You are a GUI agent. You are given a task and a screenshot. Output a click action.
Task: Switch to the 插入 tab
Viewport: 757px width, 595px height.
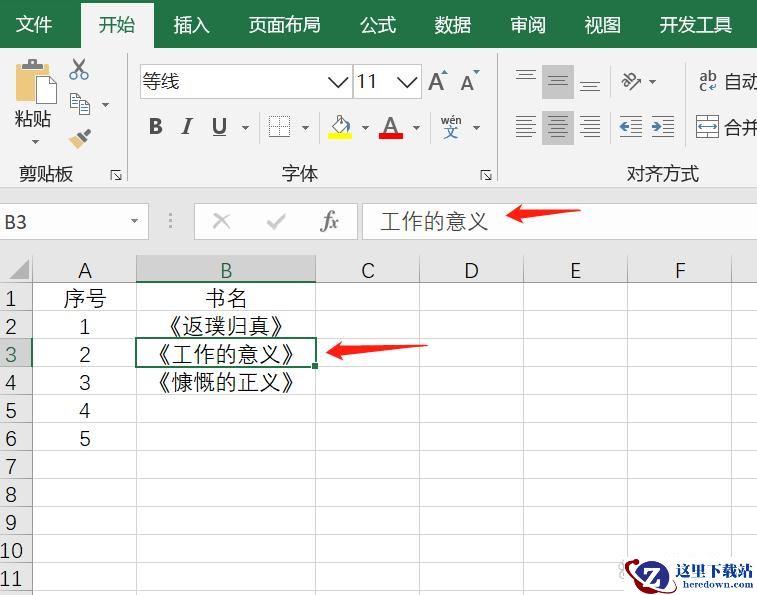[192, 24]
